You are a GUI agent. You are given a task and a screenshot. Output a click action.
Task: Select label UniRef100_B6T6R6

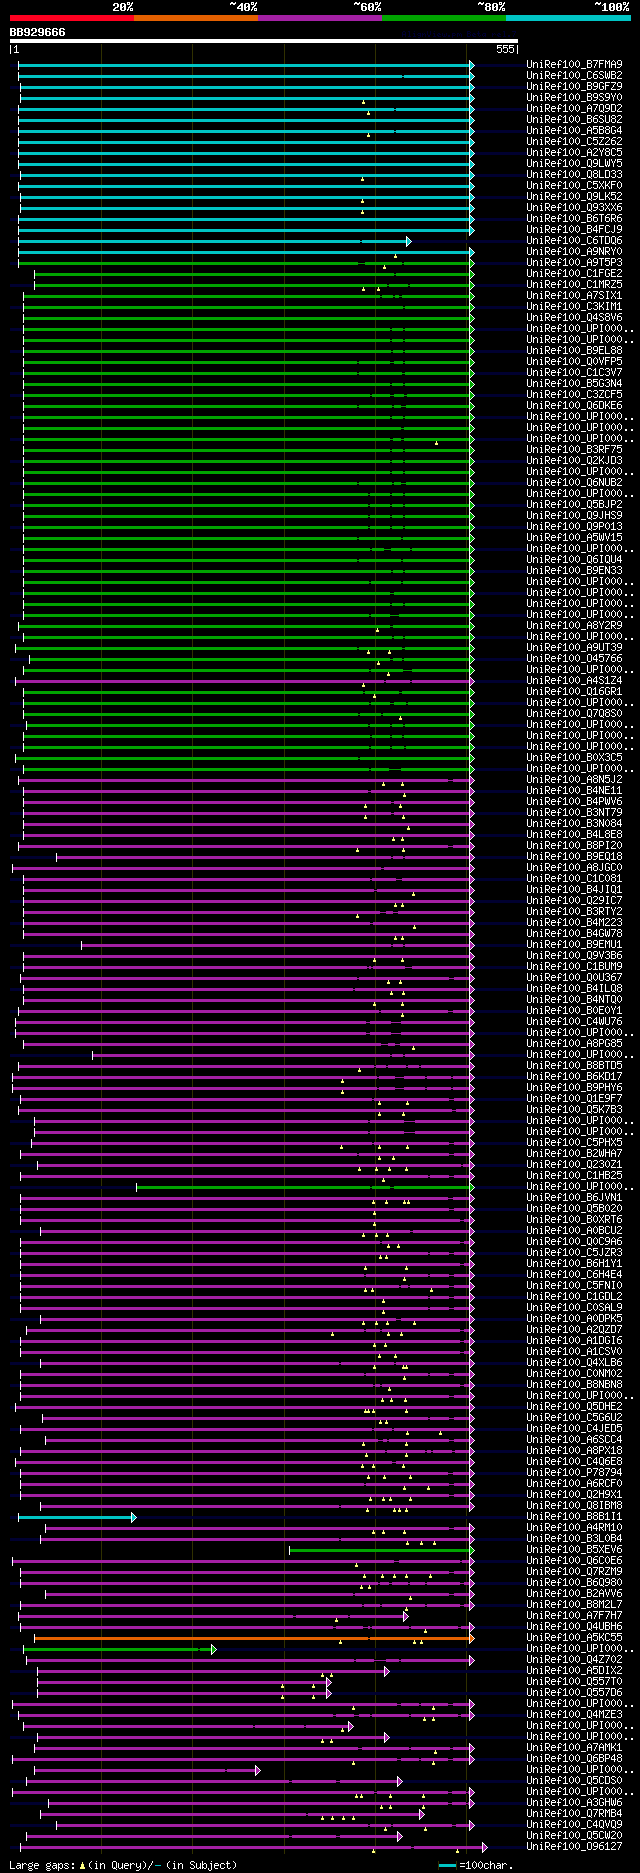tap(574, 219)
